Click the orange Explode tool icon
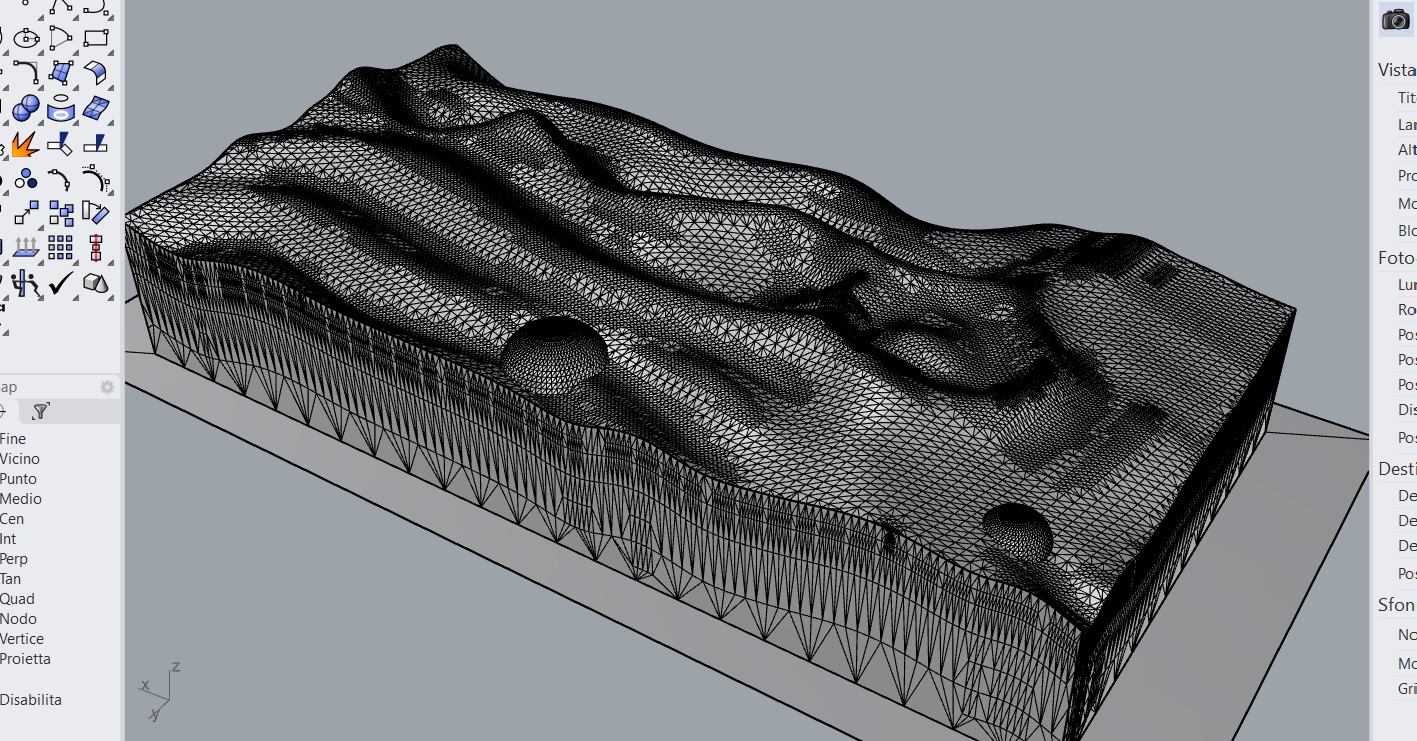1417x741 pixels. [25, 145]
